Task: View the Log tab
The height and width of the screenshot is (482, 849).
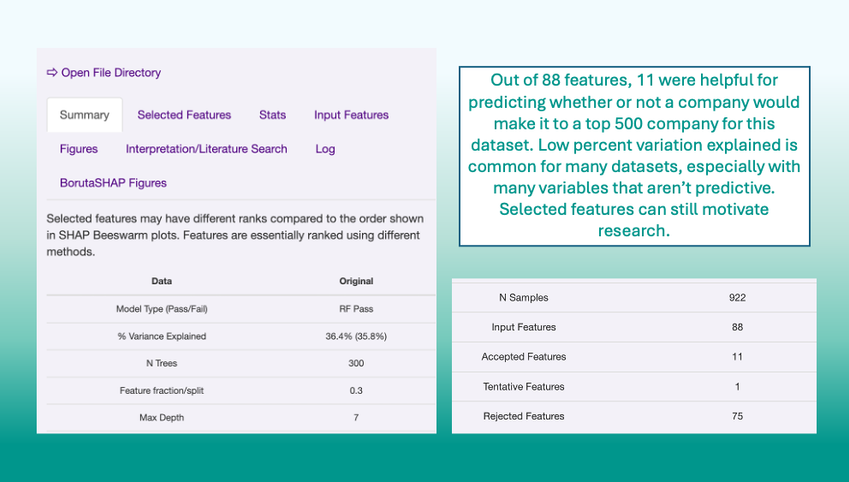Action: [x=325, y=149]
